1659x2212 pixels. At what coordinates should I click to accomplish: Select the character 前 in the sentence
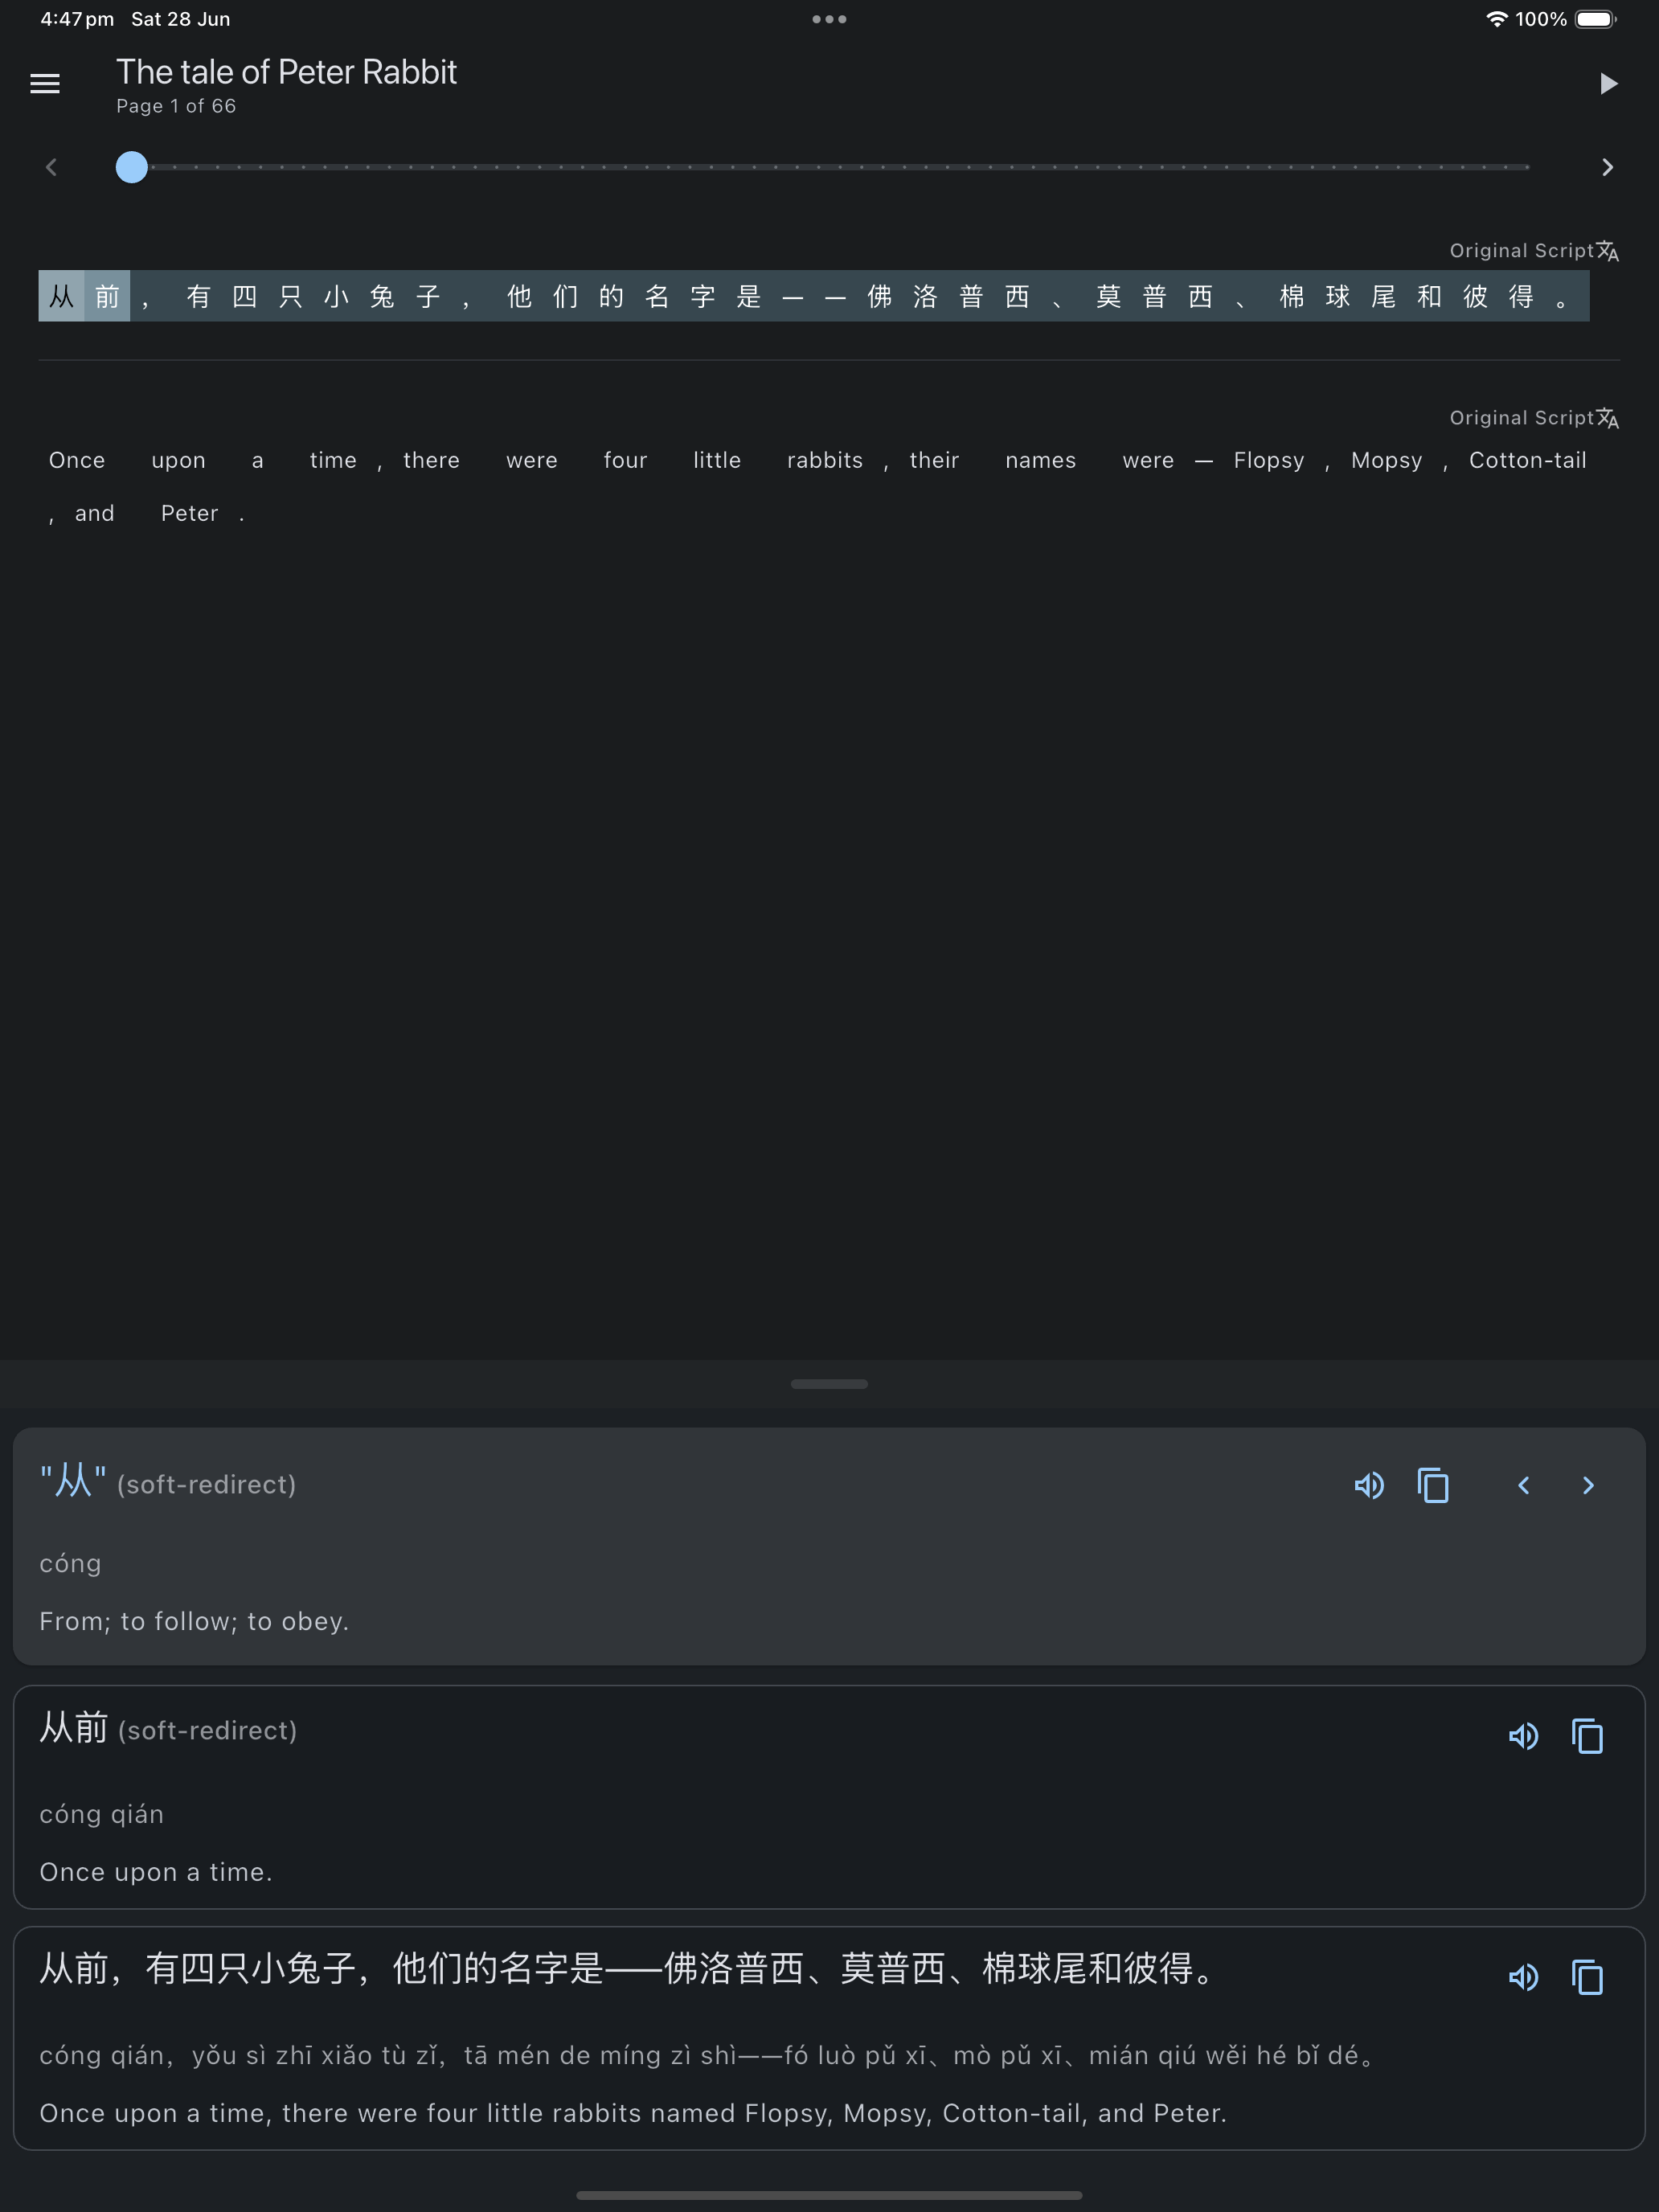pos(107,296)
